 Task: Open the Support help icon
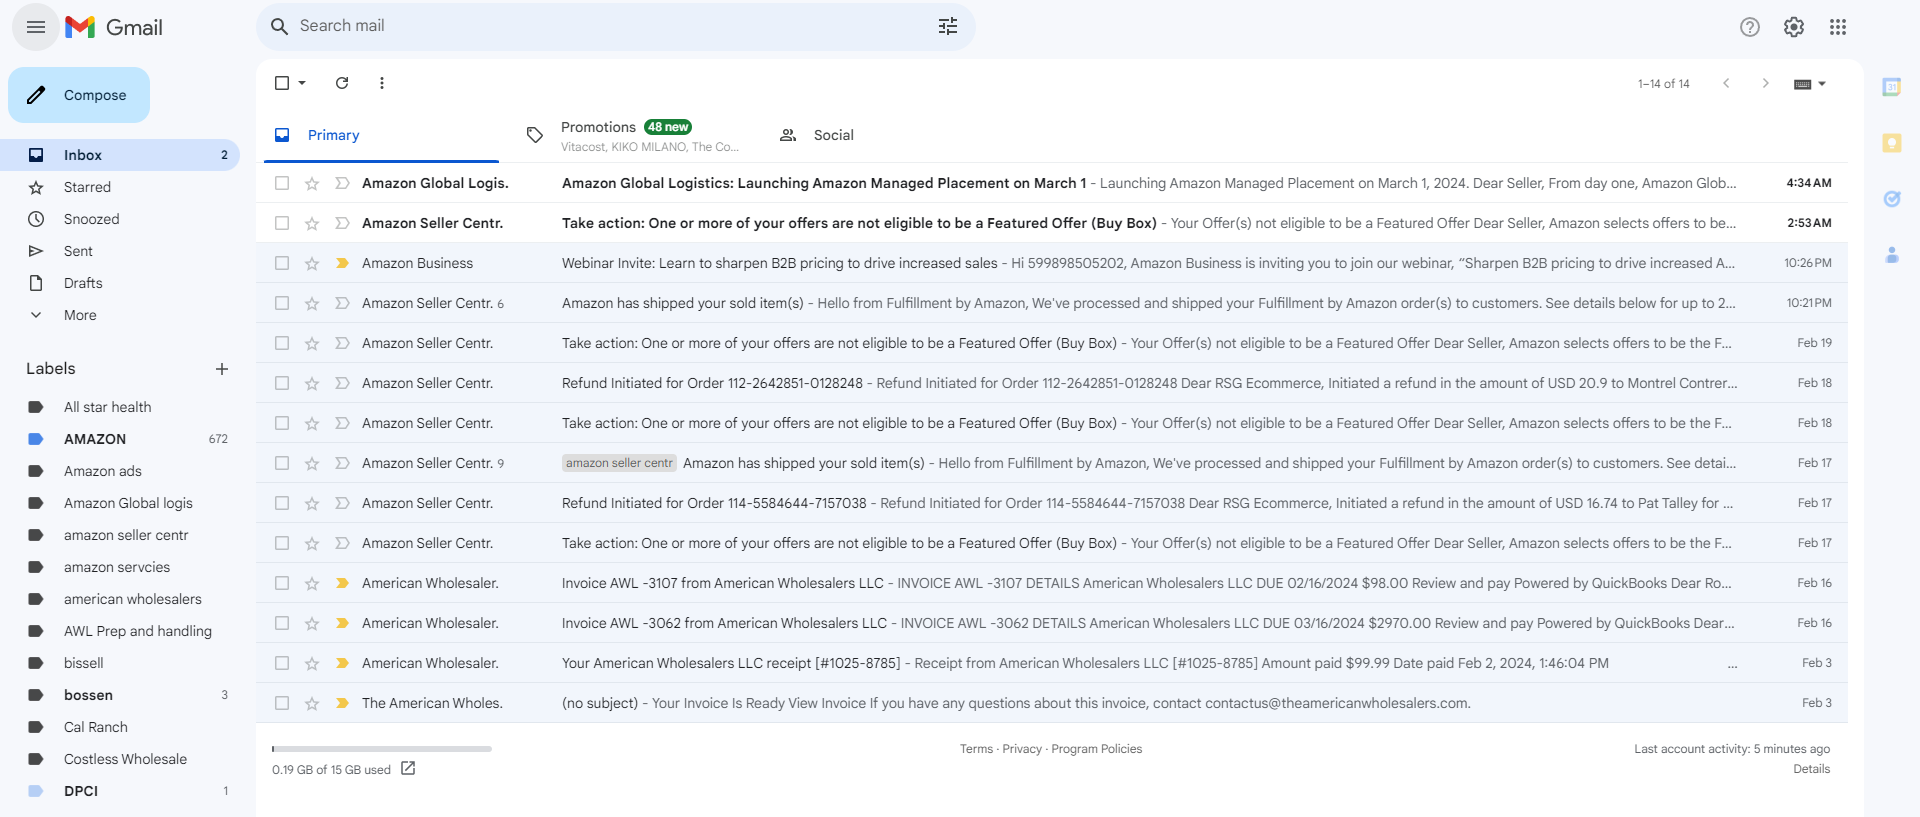click(x=1750, y=27)
